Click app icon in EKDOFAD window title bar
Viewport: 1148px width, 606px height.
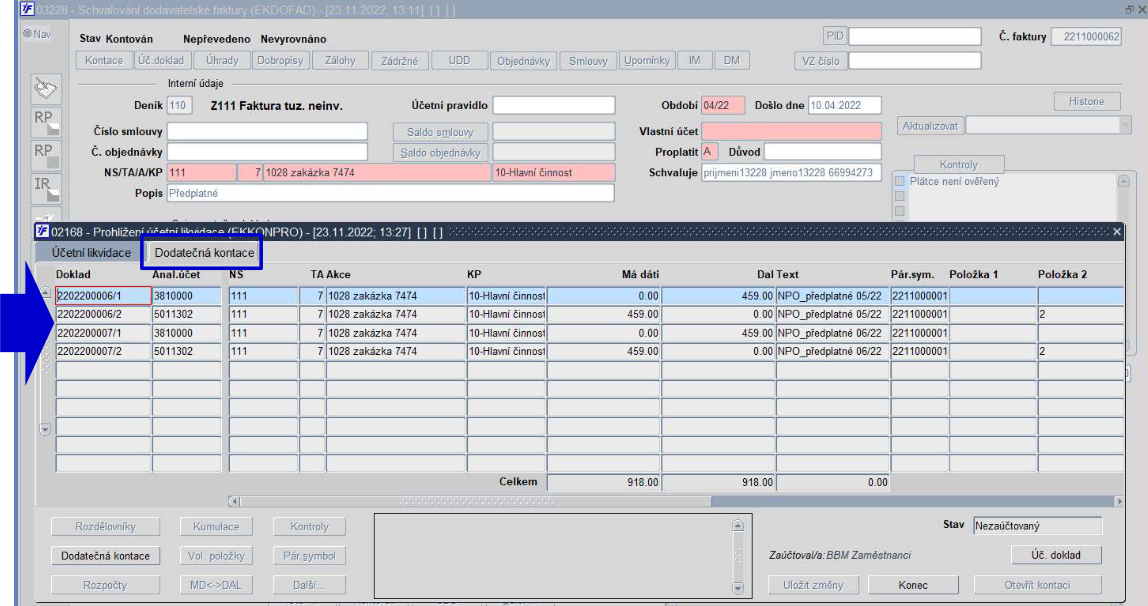(27, 10)
